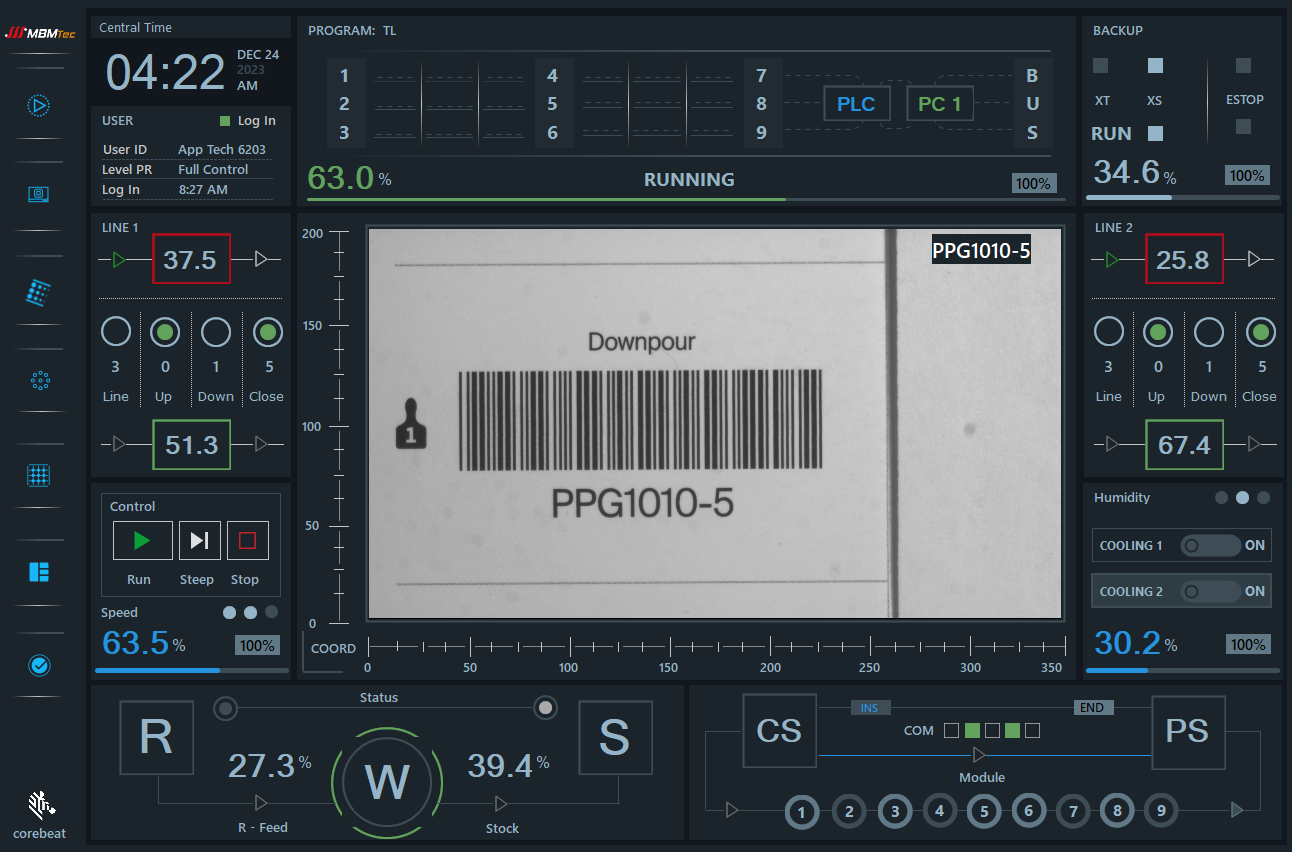The width and height of the screenshot is (1292, 852).
Task: Select module number 9 circle
Action: [1160, 810]
